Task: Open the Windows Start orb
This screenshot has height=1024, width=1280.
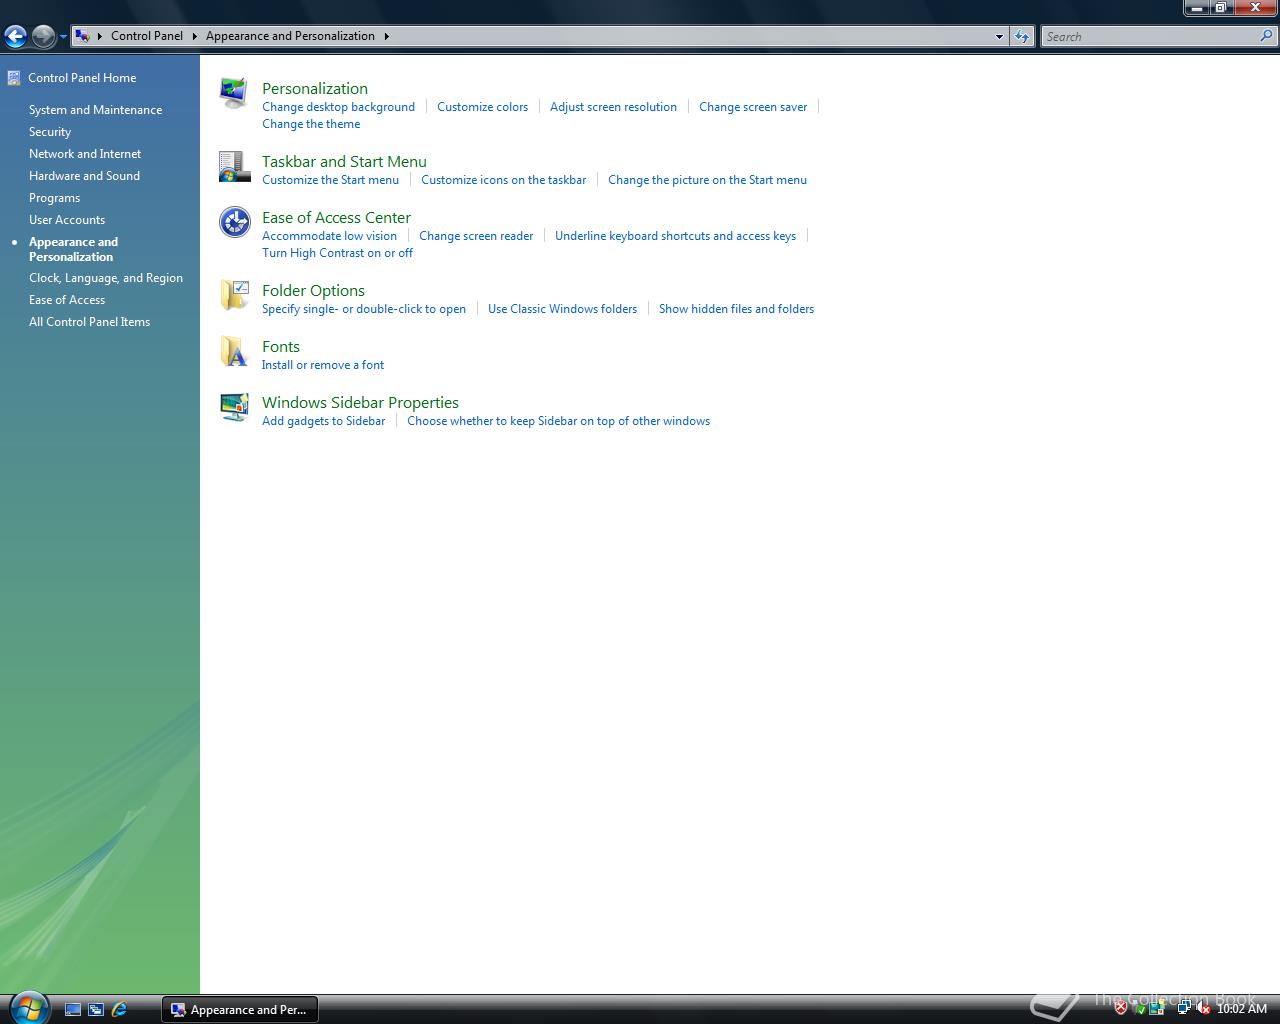Action: [27, 1007]
